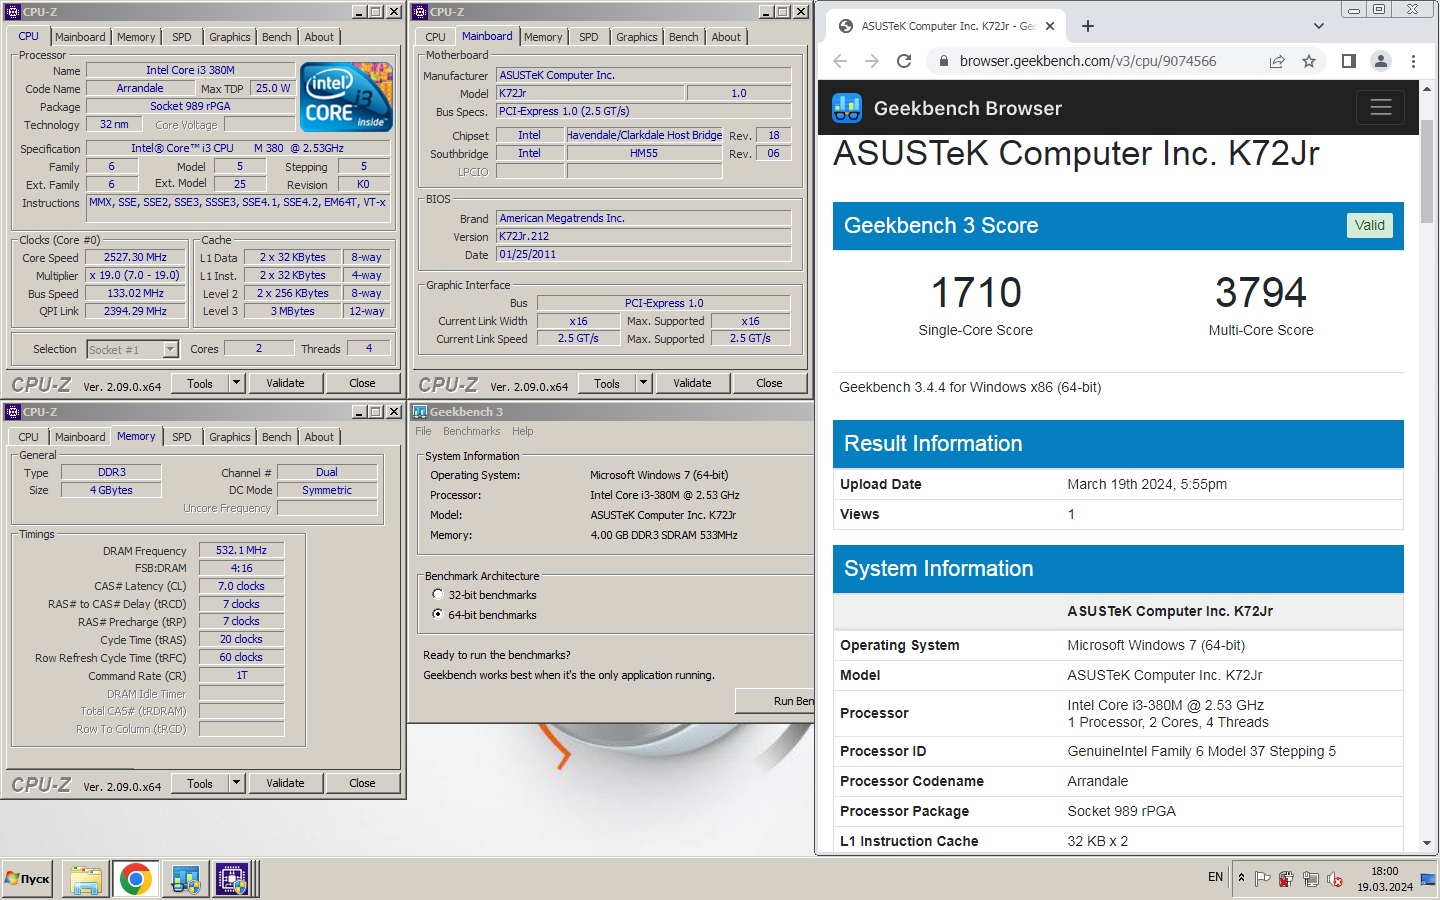
Task: Click the EN language indicator
Action: (1215, 877)
